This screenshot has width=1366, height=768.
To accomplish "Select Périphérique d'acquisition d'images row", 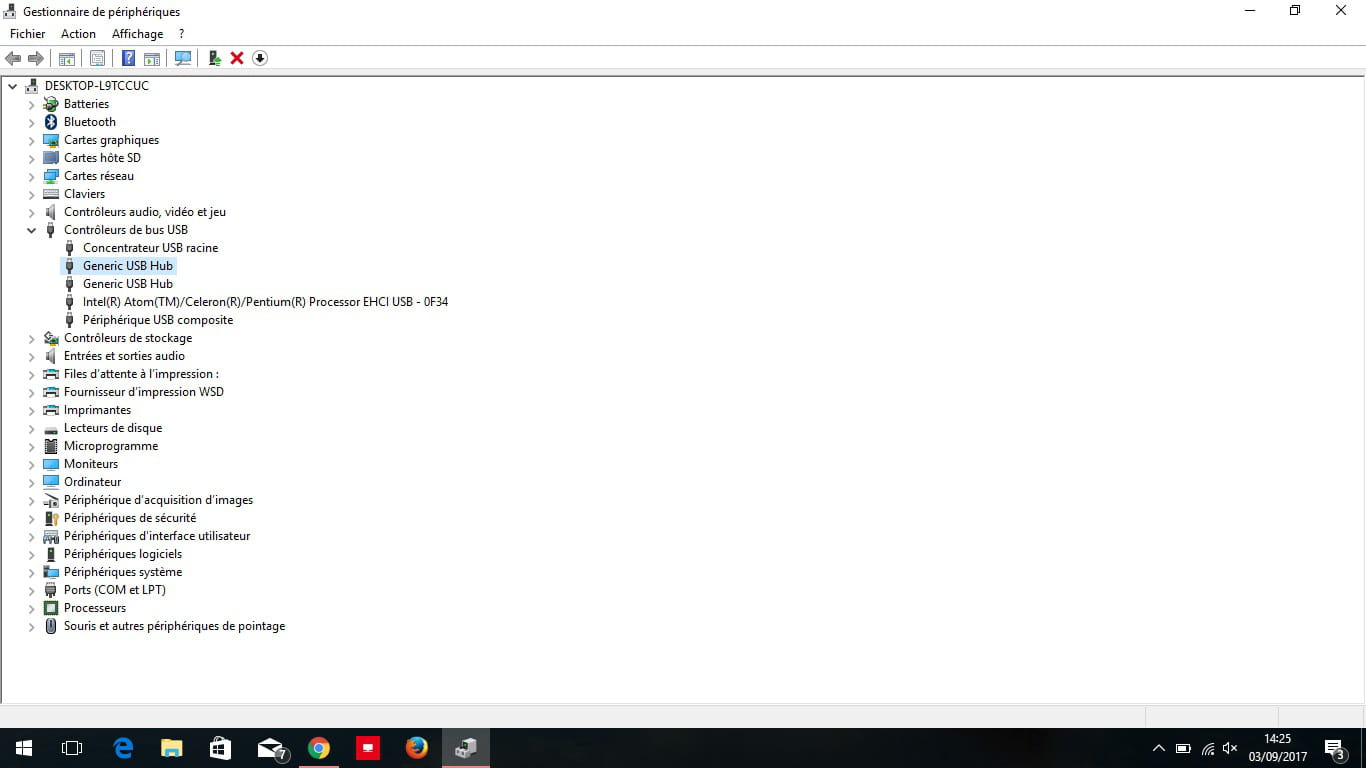I will (158, 500).
